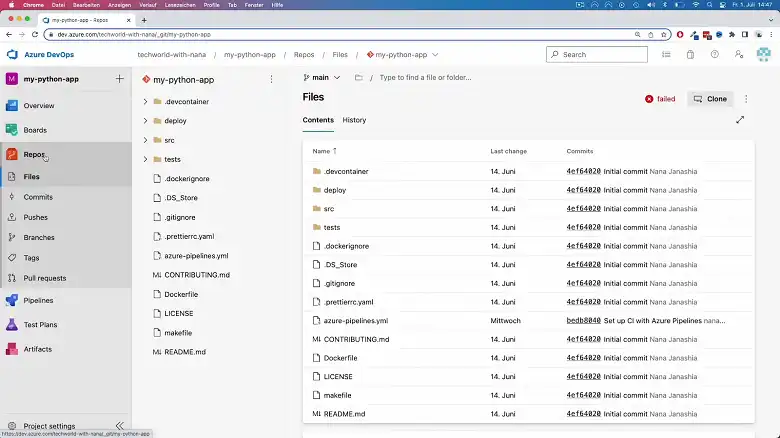The width and height of the screenshot is (780, 438).
Task: Click the Search box in header
Action: [x=597, y=54]
